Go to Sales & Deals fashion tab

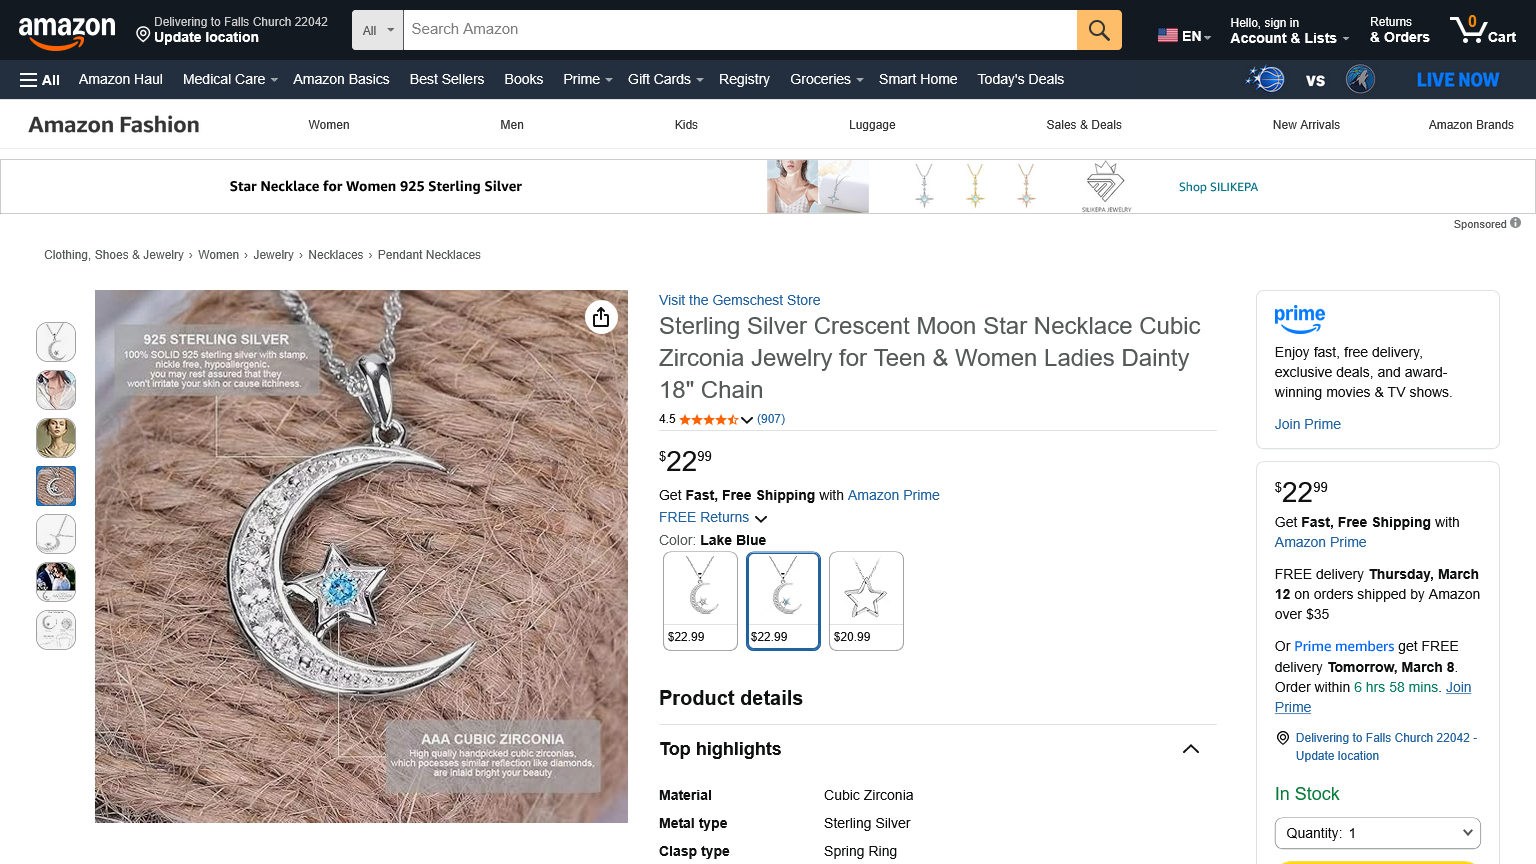click(x=1083, y=125)
